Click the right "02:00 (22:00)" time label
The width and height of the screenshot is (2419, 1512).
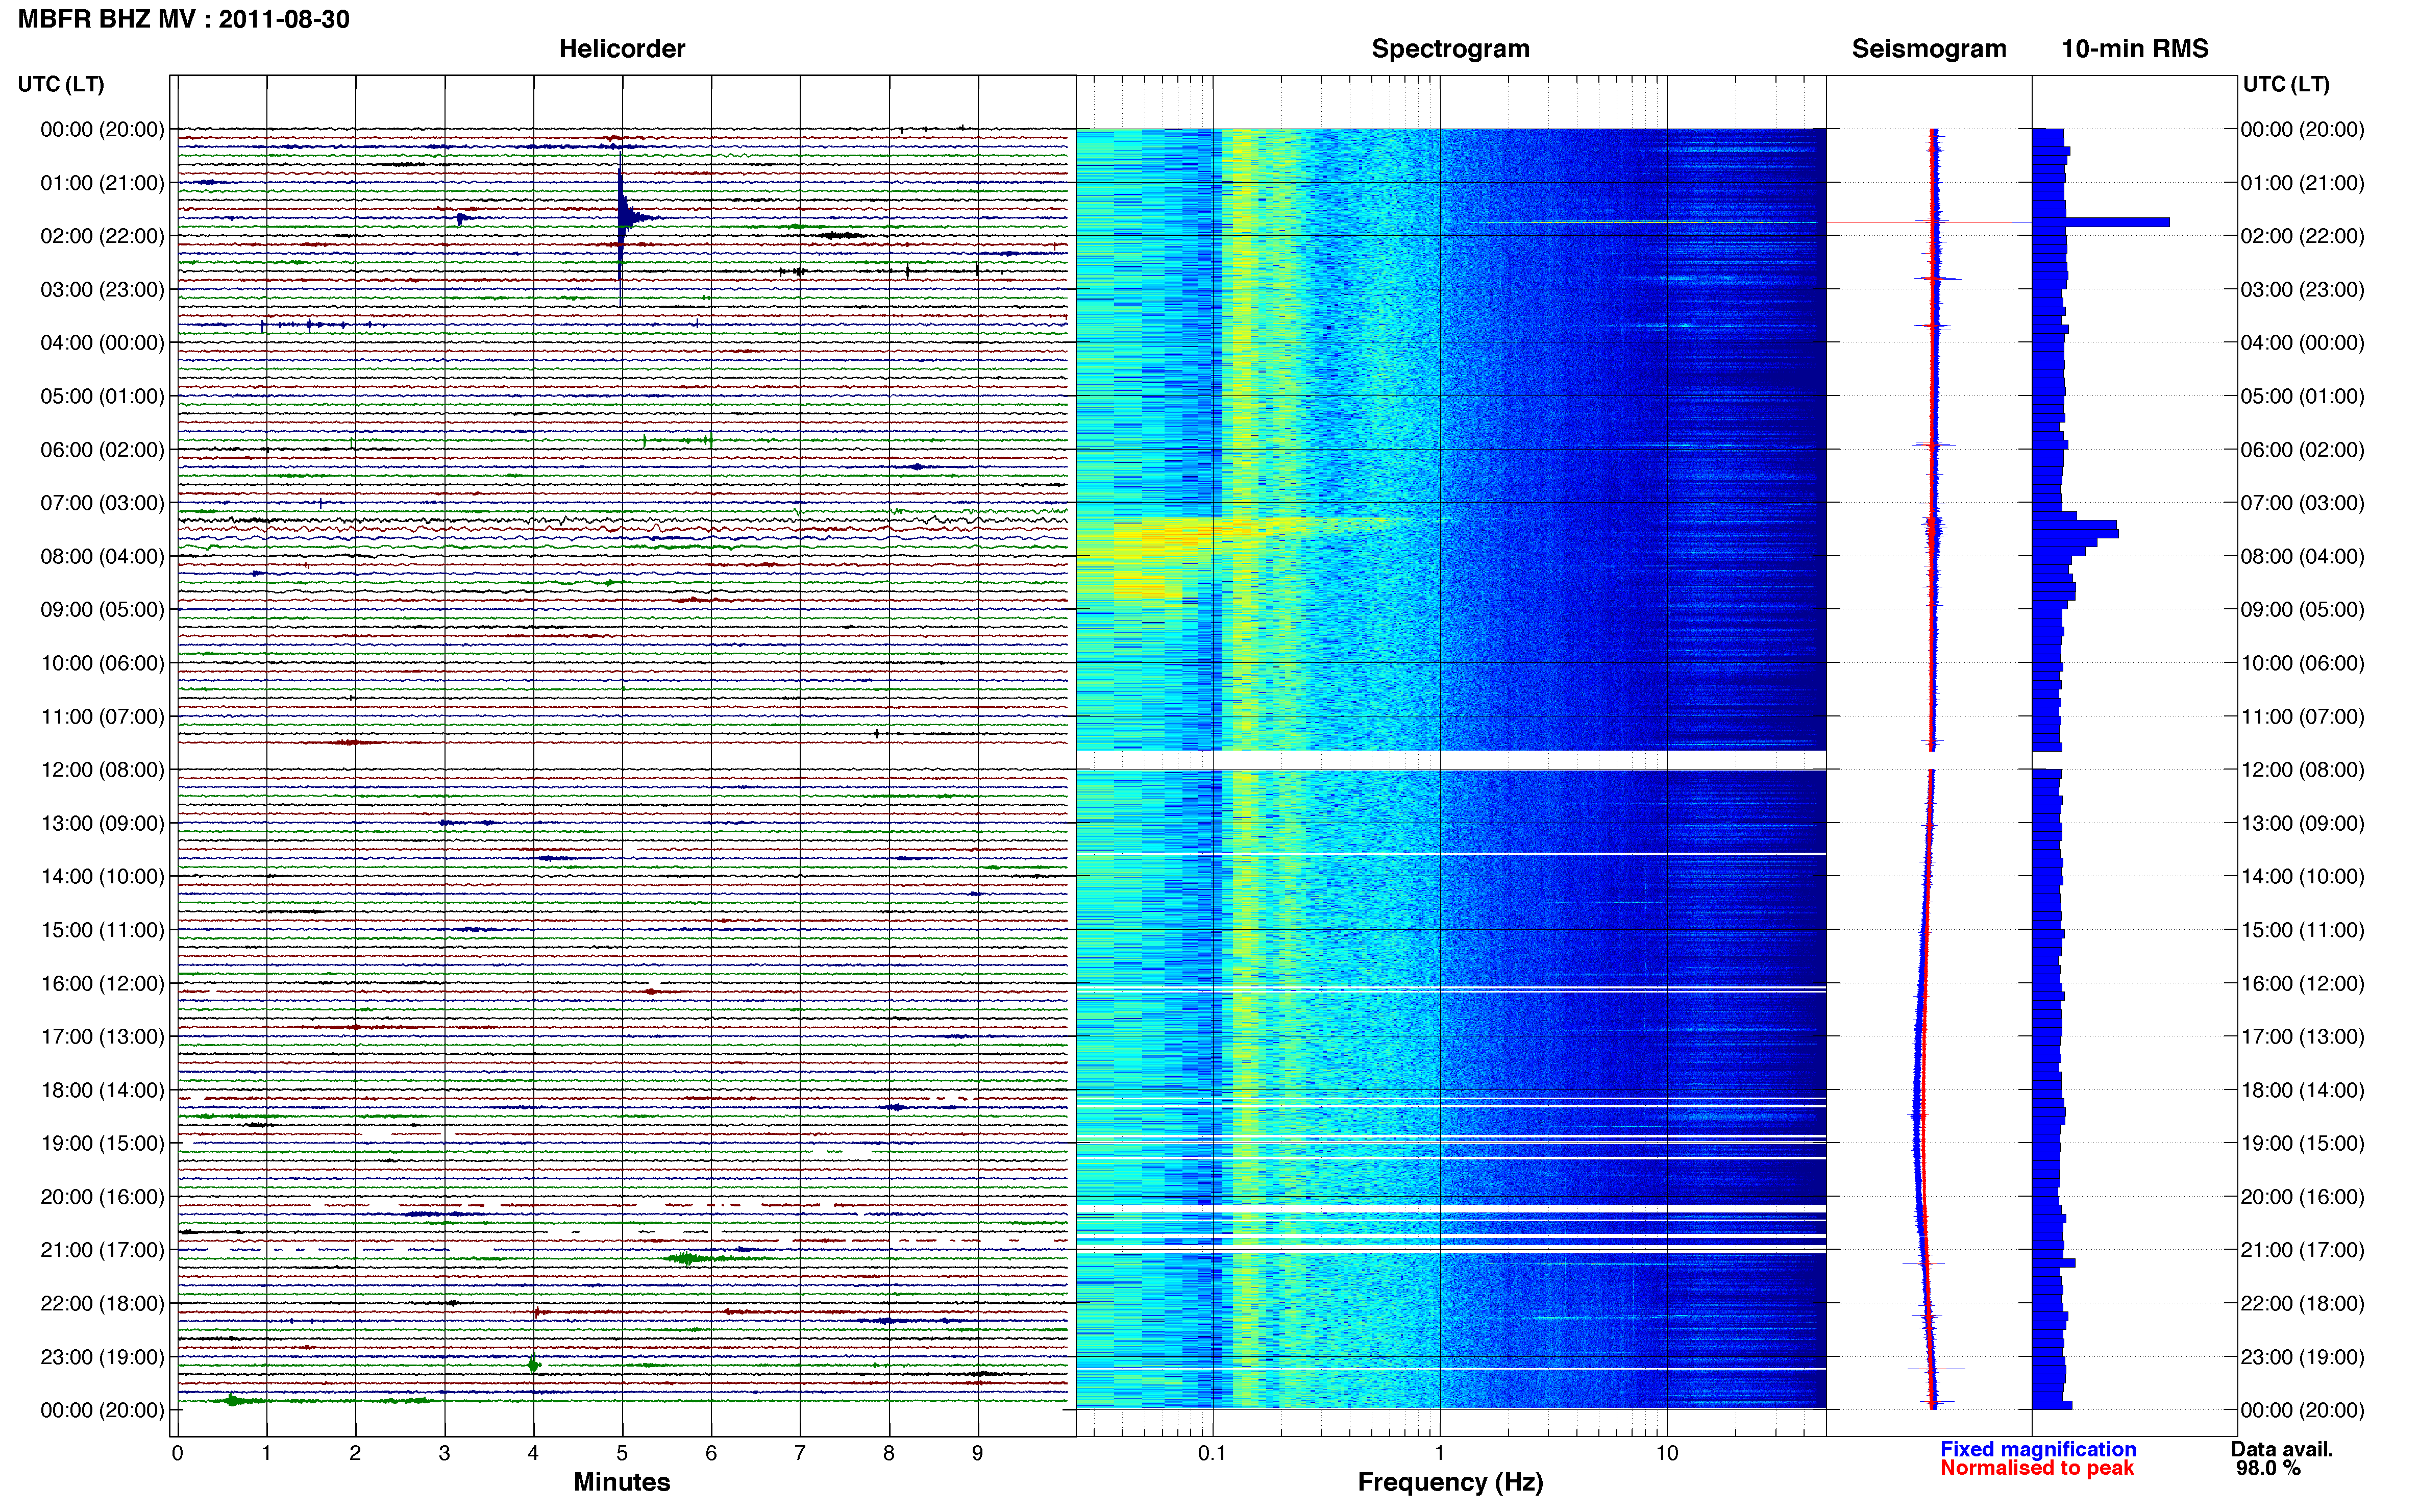pos(2302,236)
